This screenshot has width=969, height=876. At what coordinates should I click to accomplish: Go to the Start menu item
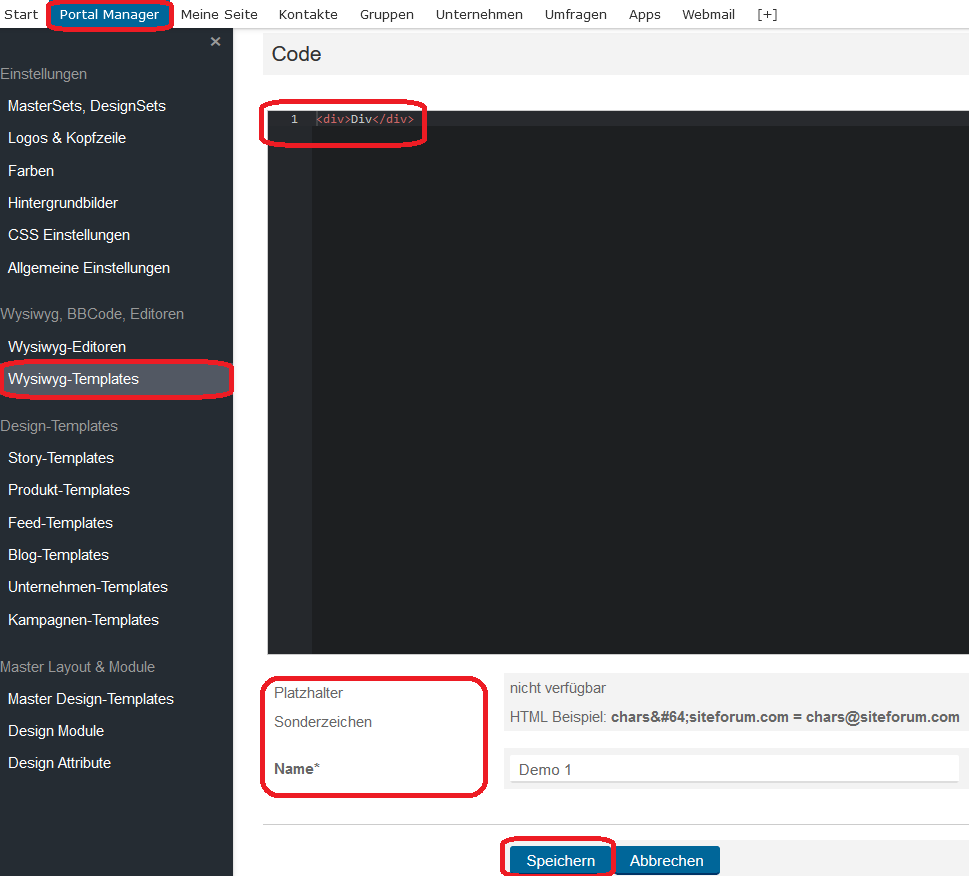21,14
